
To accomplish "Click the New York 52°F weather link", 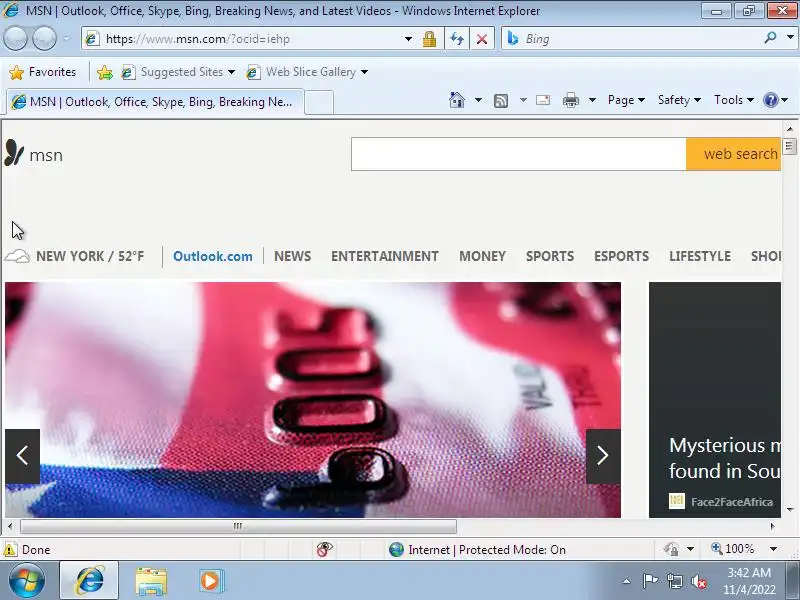I will point(75,256).
